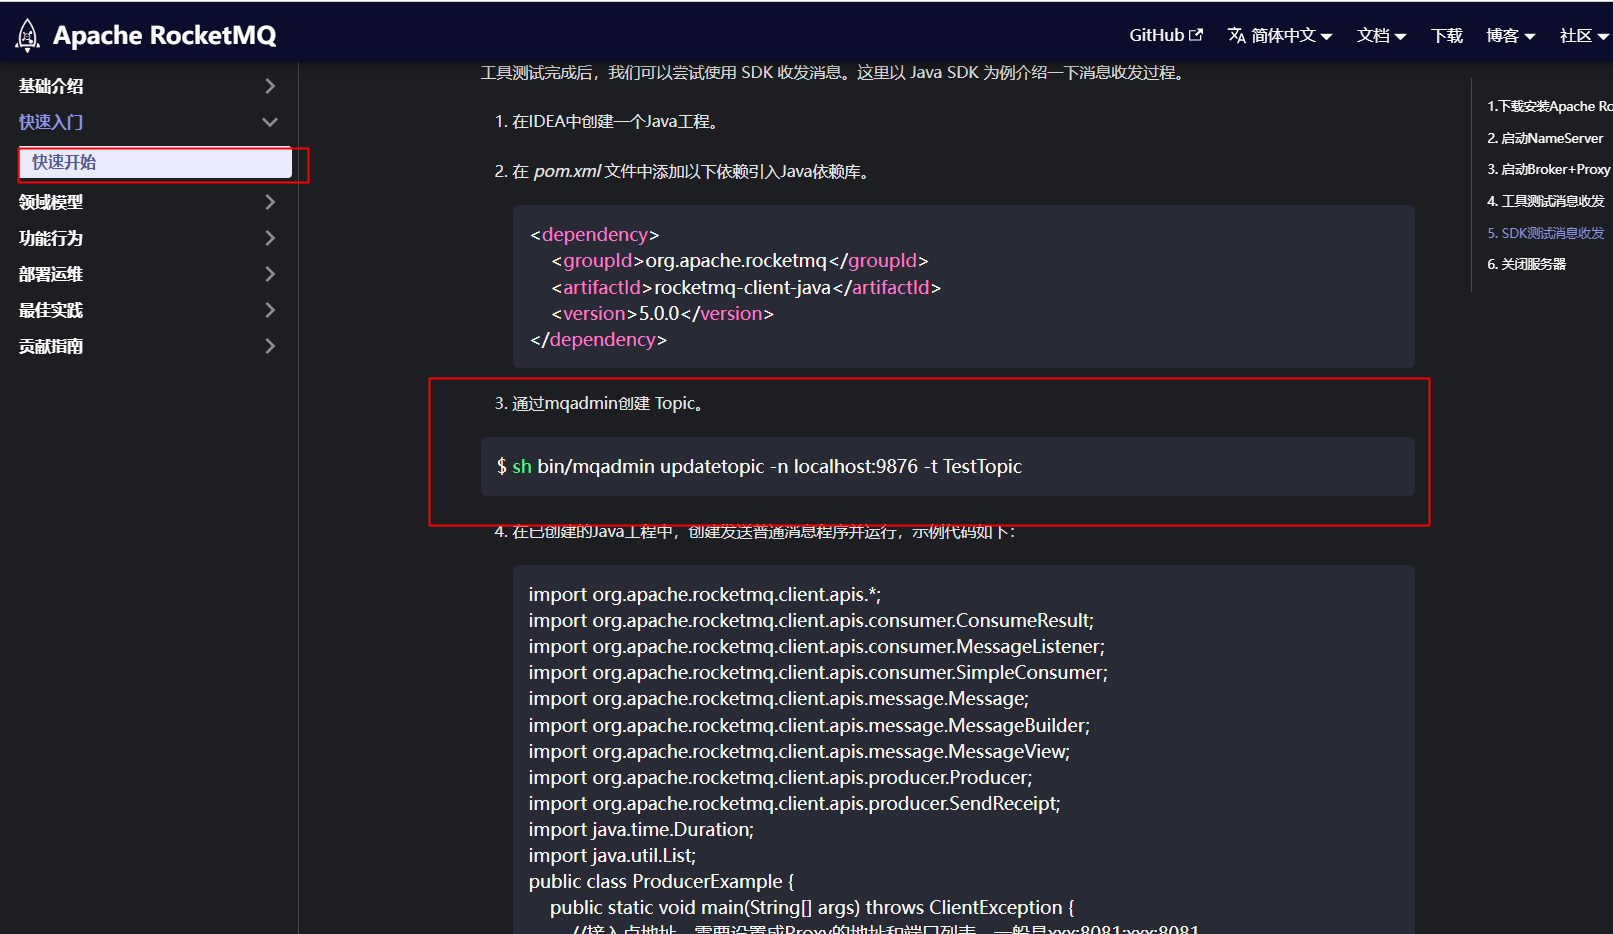Jump to 5. SDK测试消息收发 section
Image resolution: width=1613 pixels, height=934 pixels.
click(x=1545, y=233)
